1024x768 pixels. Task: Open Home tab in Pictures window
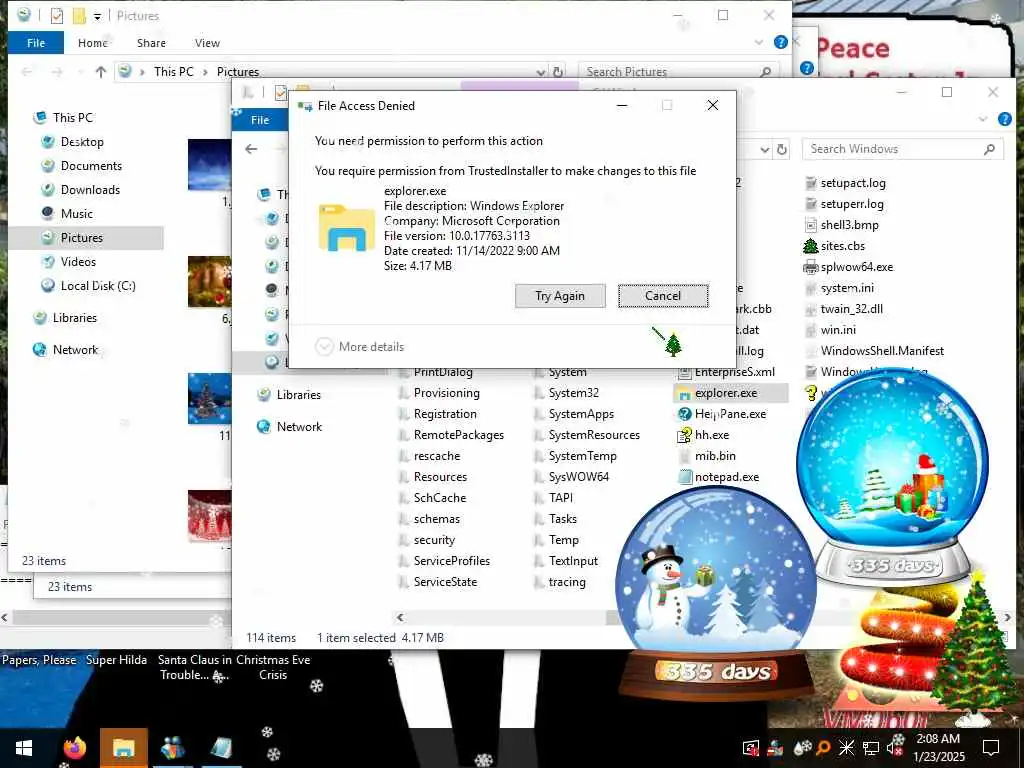(93, 43)
